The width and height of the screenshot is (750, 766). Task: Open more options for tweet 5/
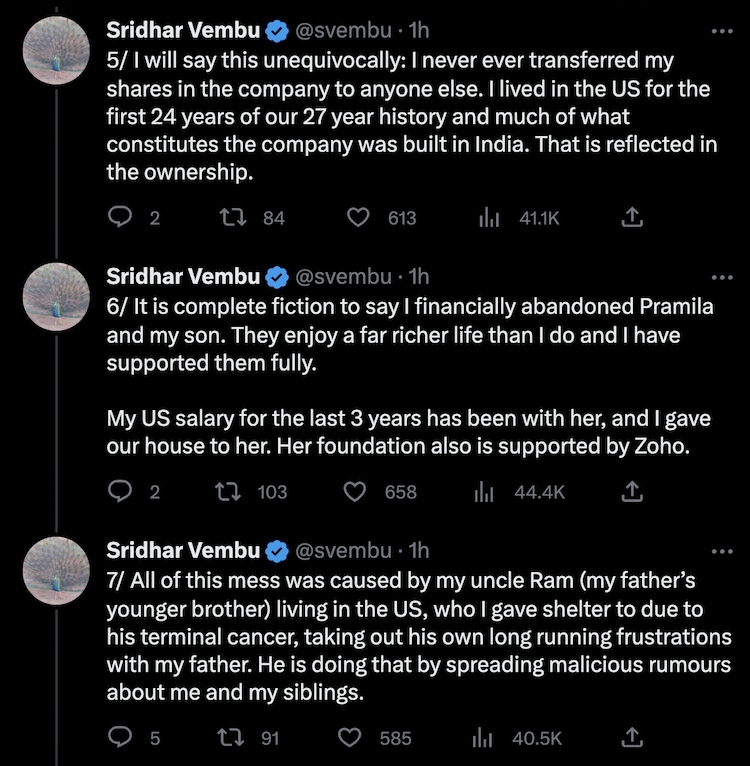coord(721,32)
